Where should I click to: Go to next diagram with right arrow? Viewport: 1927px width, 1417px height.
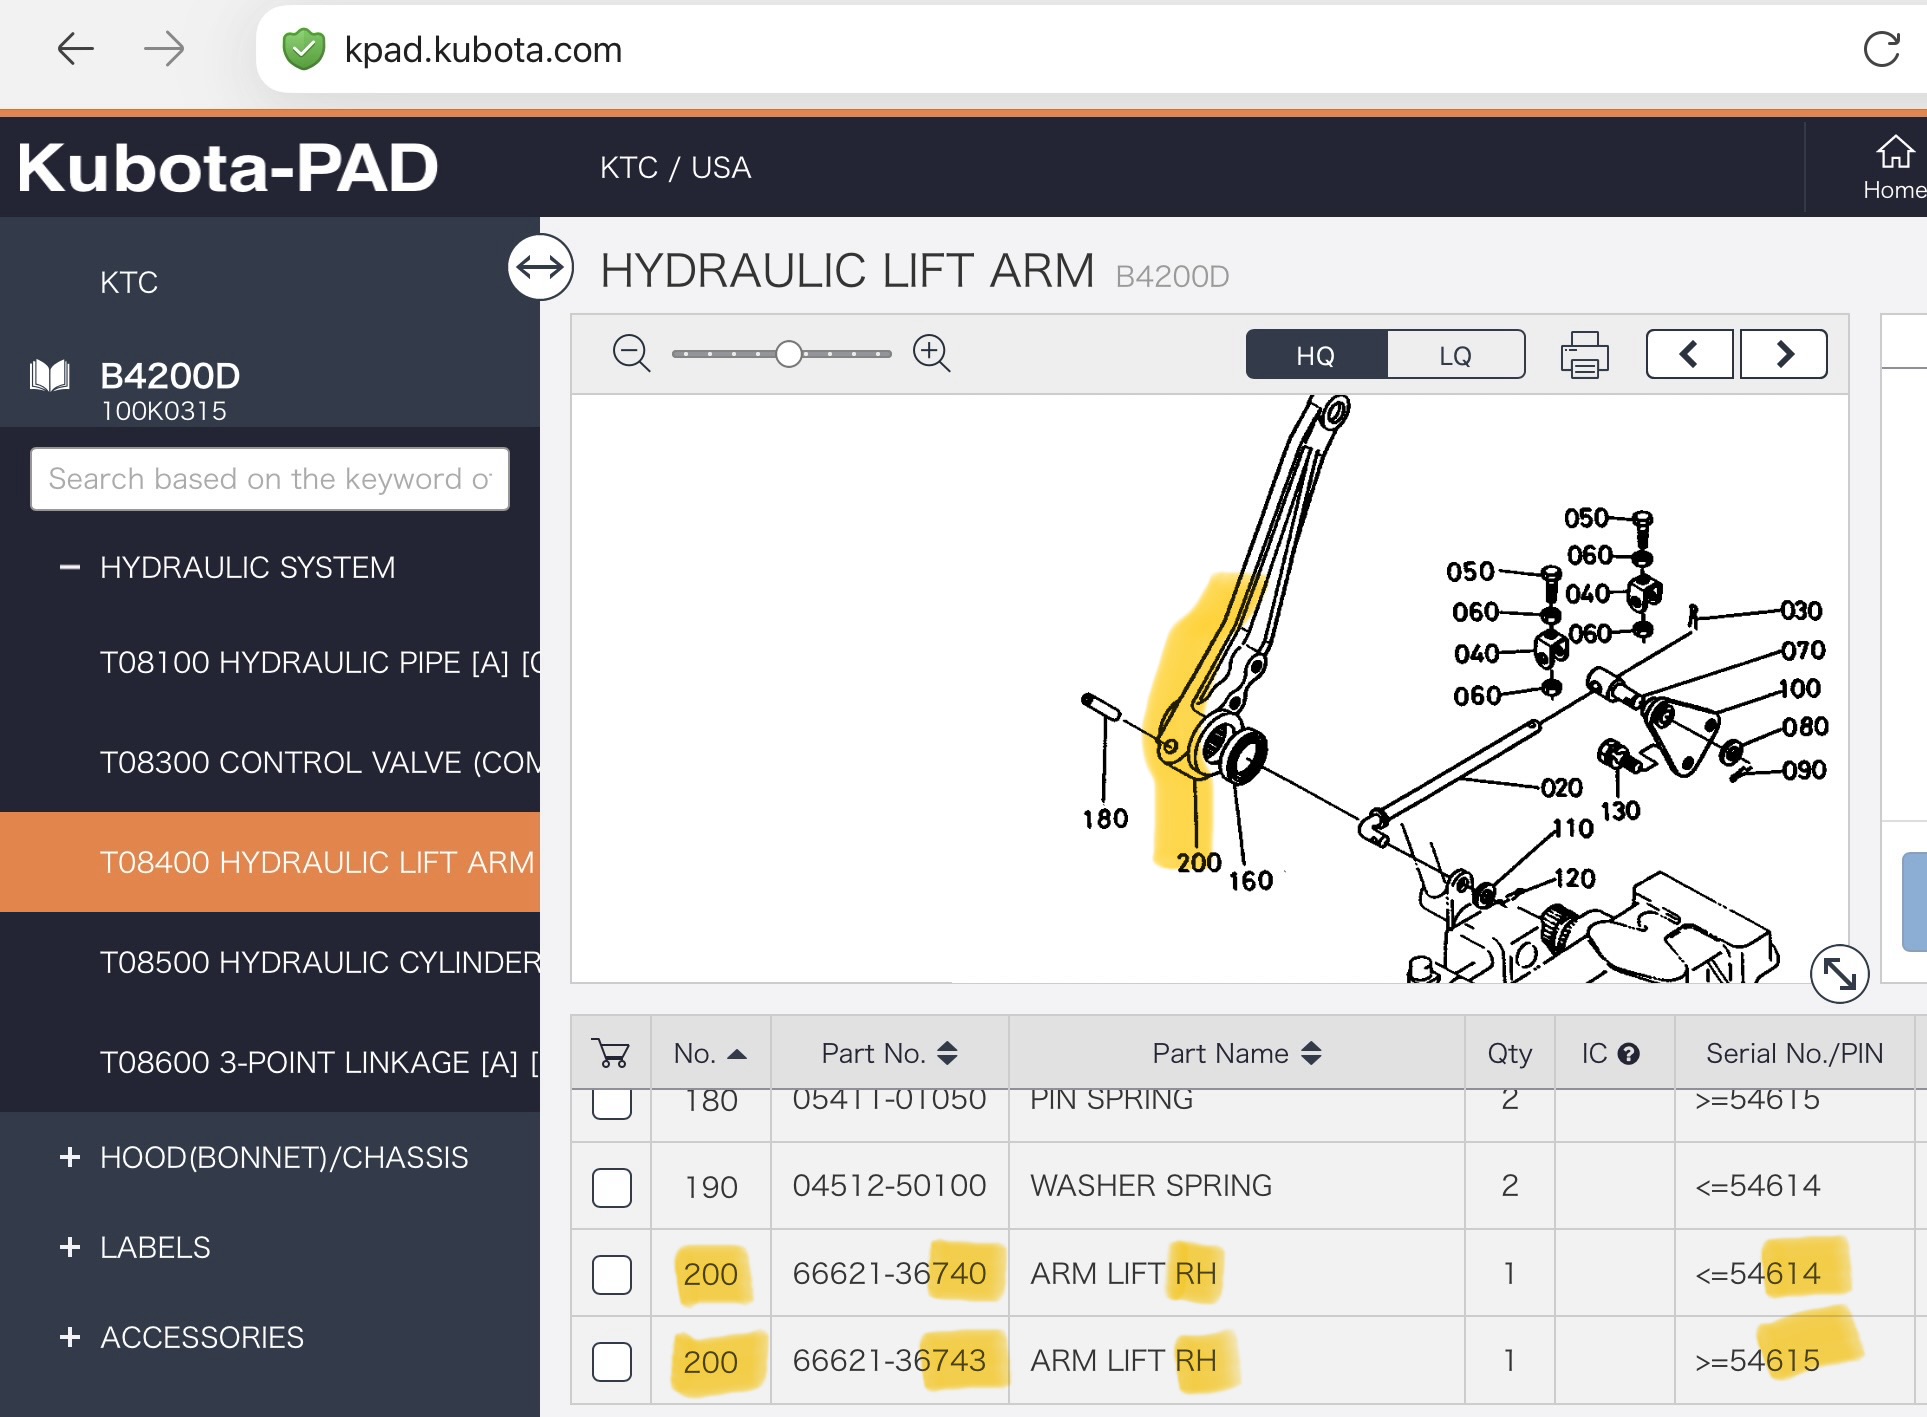tap(1784, 354)
